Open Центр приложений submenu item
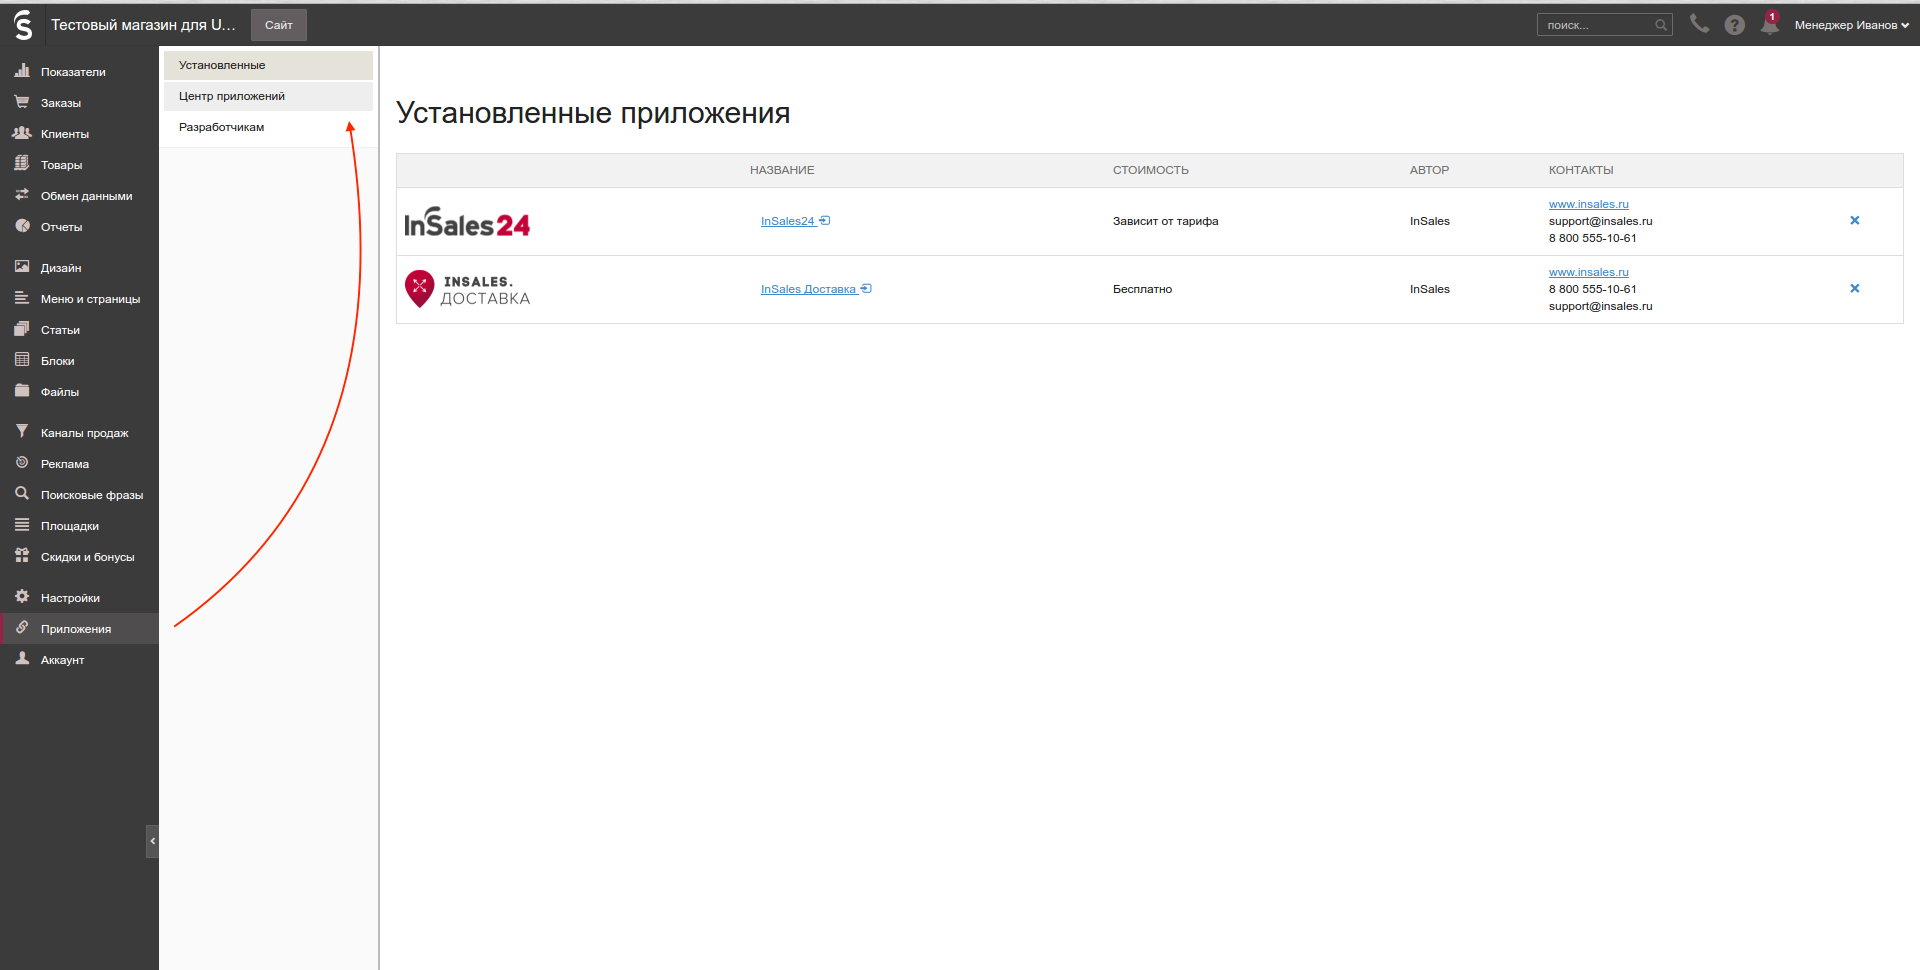The width and height of the screenshot is (1920, 970). (268, 96)
